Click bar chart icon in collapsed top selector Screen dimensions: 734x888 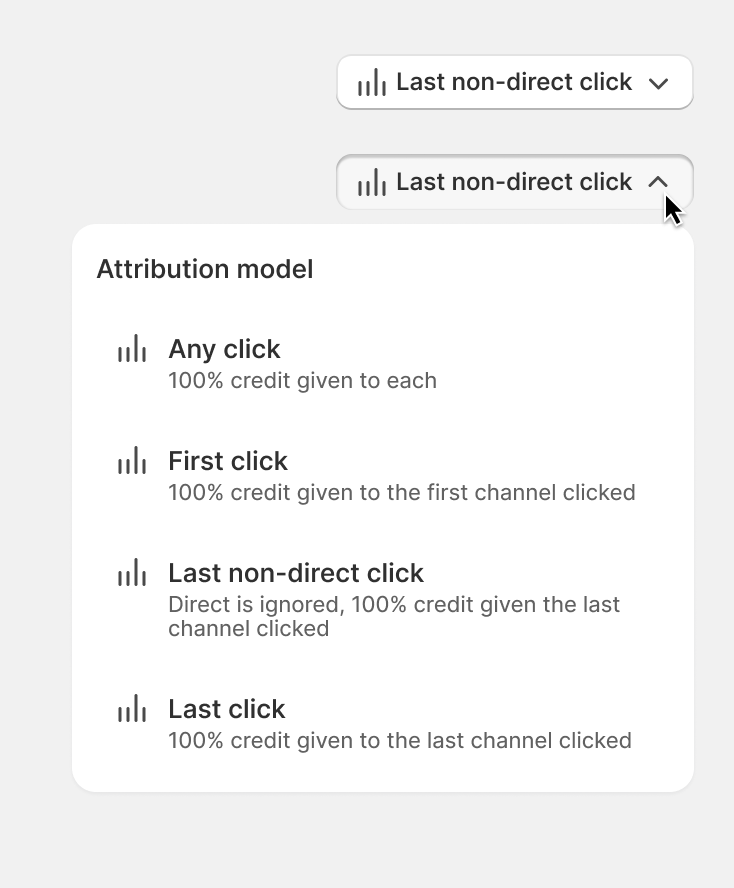(372, 83)
